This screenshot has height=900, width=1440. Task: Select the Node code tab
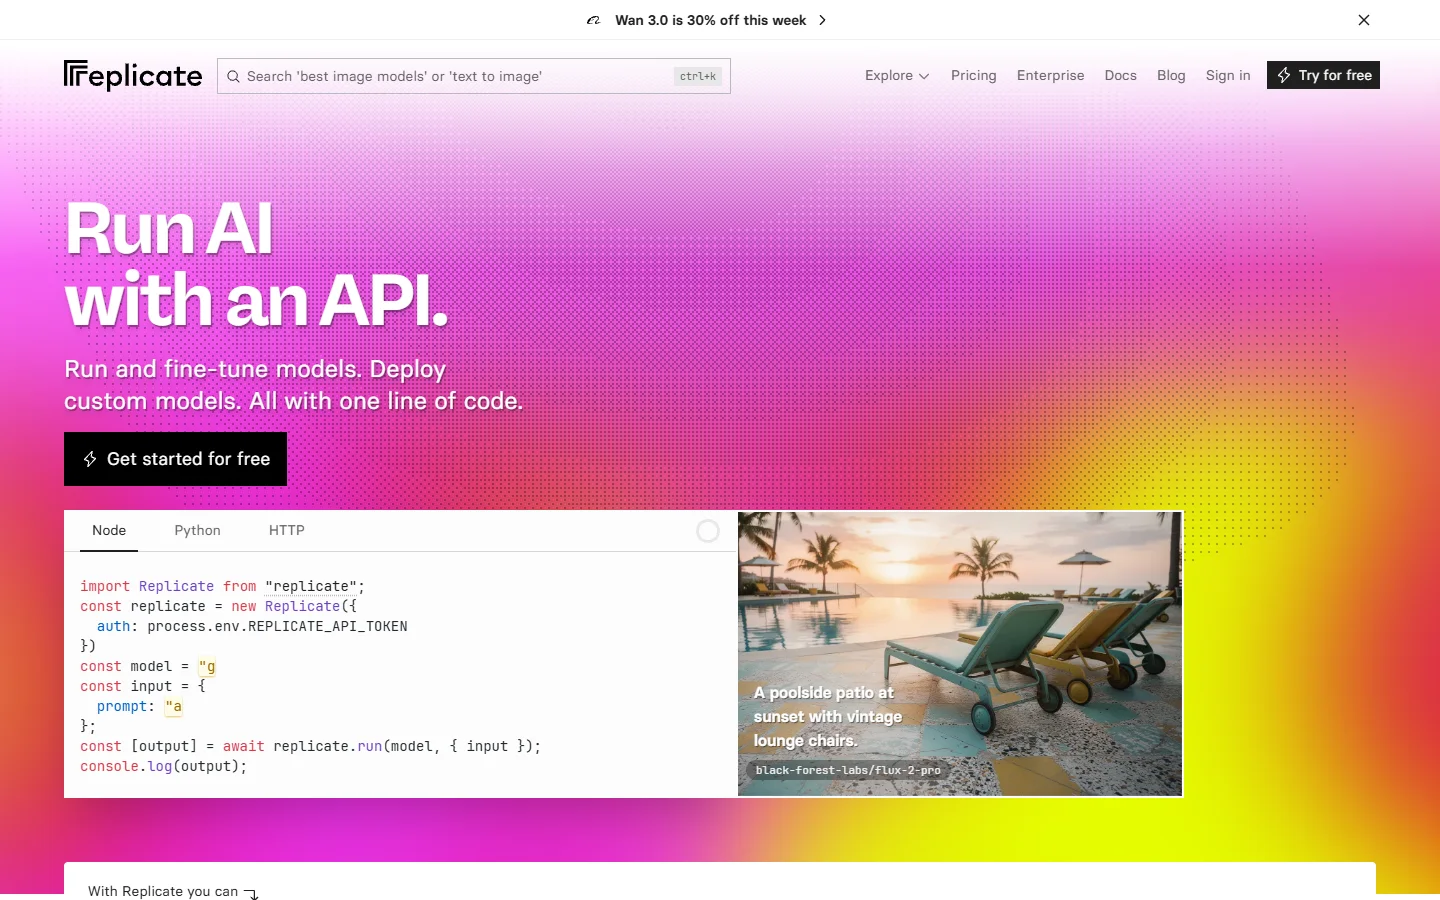[x=109, y=531]
